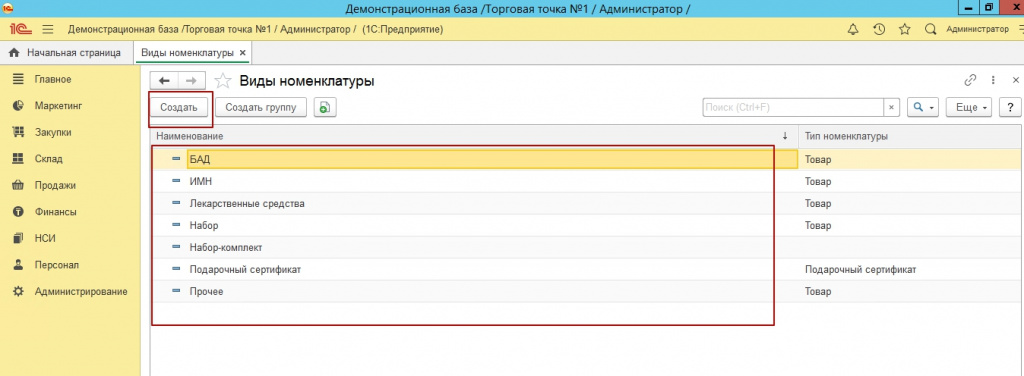Click the Тип номенклатуры column header

911,136
